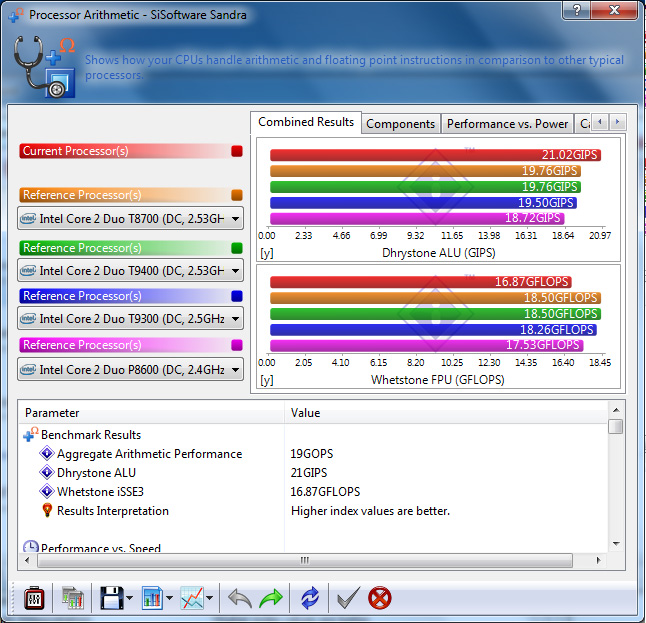Click the red 16.87GFLOPS Whetstone bar
This screenshot has width=646, height=623.
(x=421, y=282)
